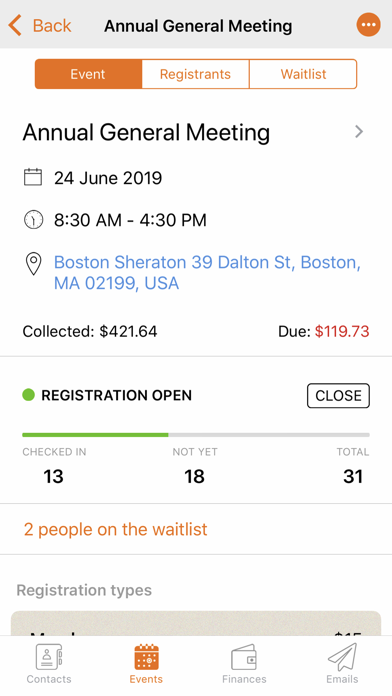Open Boston Sheraton address link

[x=207, y=273]
